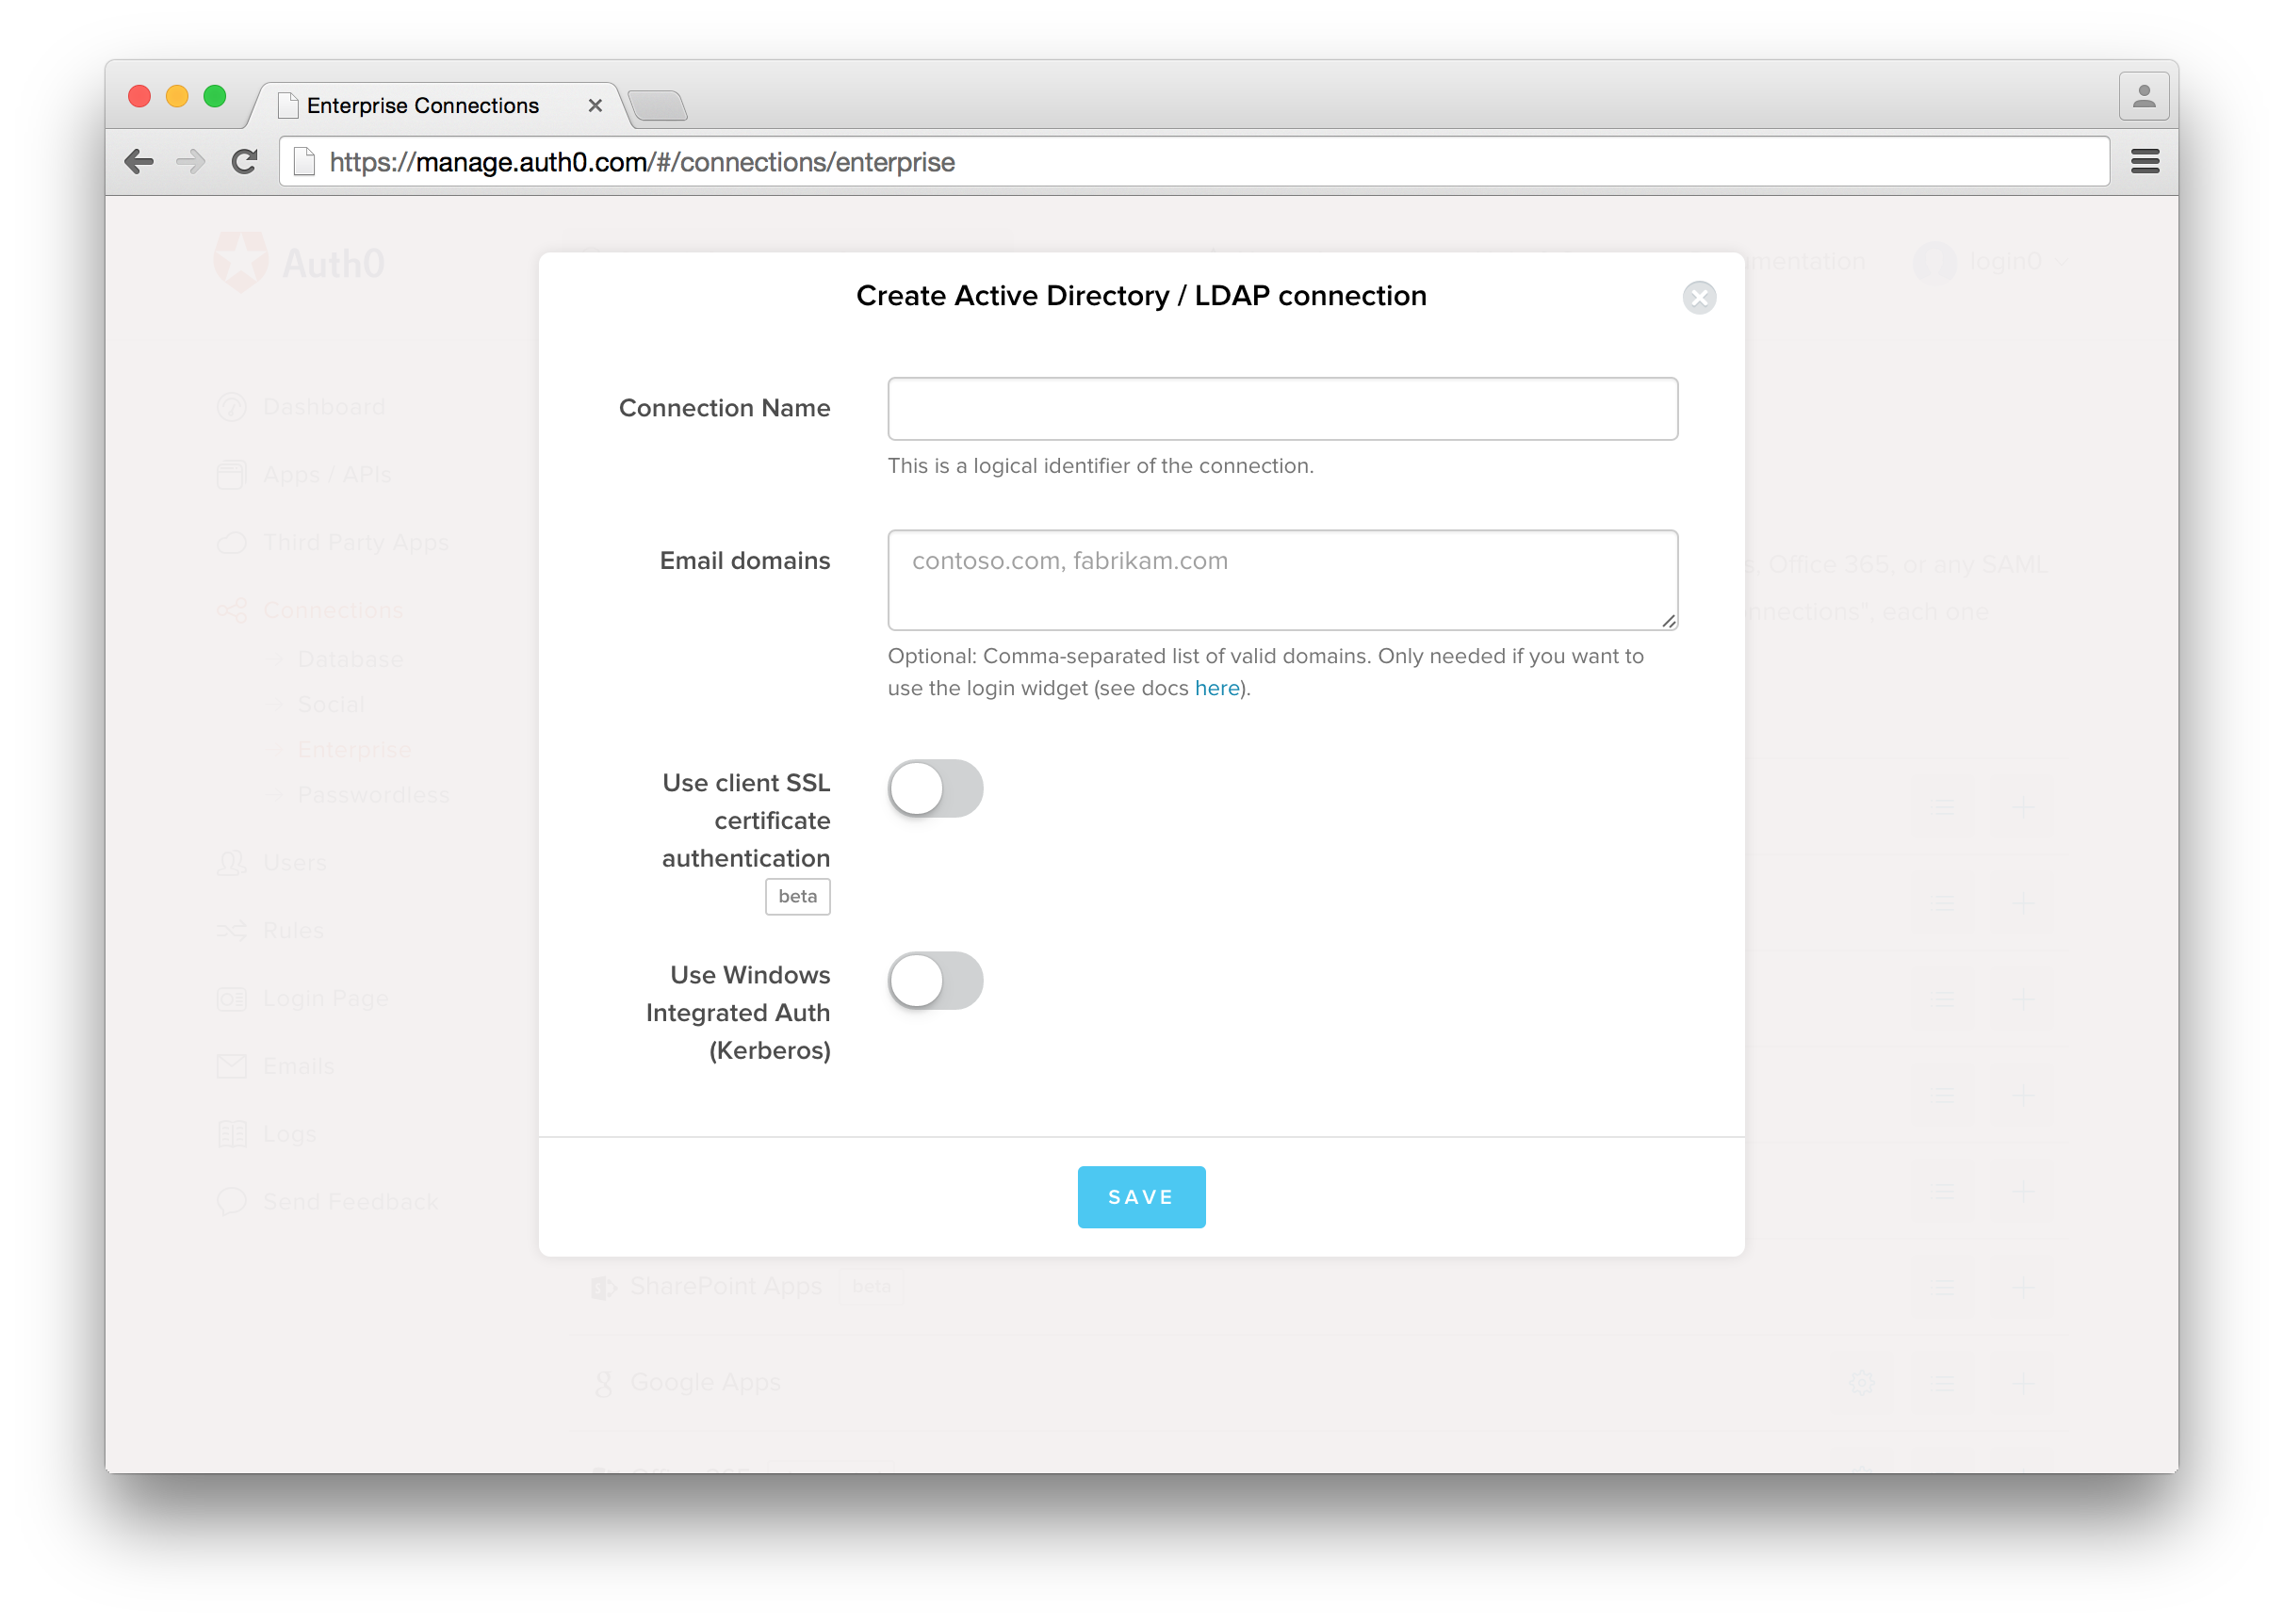
Task: Click the yellow minimize window button
Action: 177,96
